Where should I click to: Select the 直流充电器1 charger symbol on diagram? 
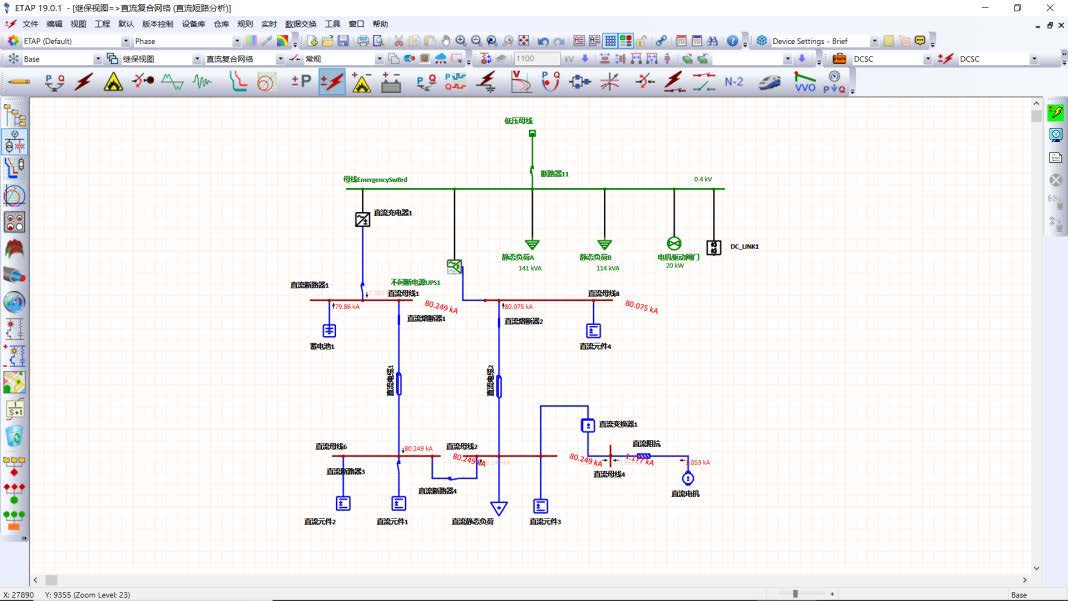(x=362, y=219)
